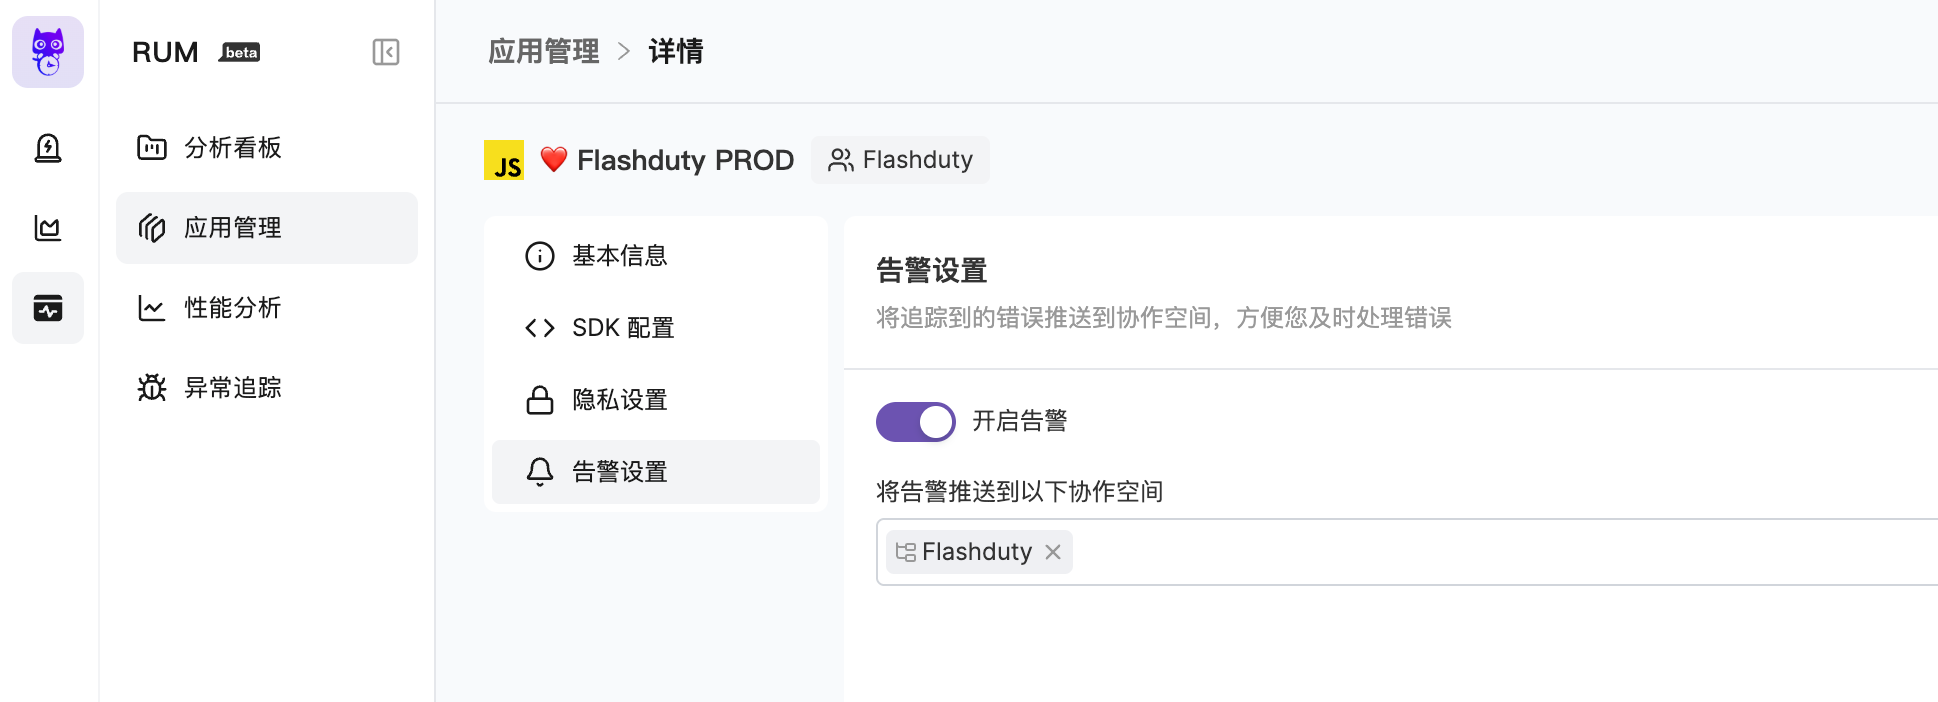Open 隐私设置 privacy tab

(656, 400)
